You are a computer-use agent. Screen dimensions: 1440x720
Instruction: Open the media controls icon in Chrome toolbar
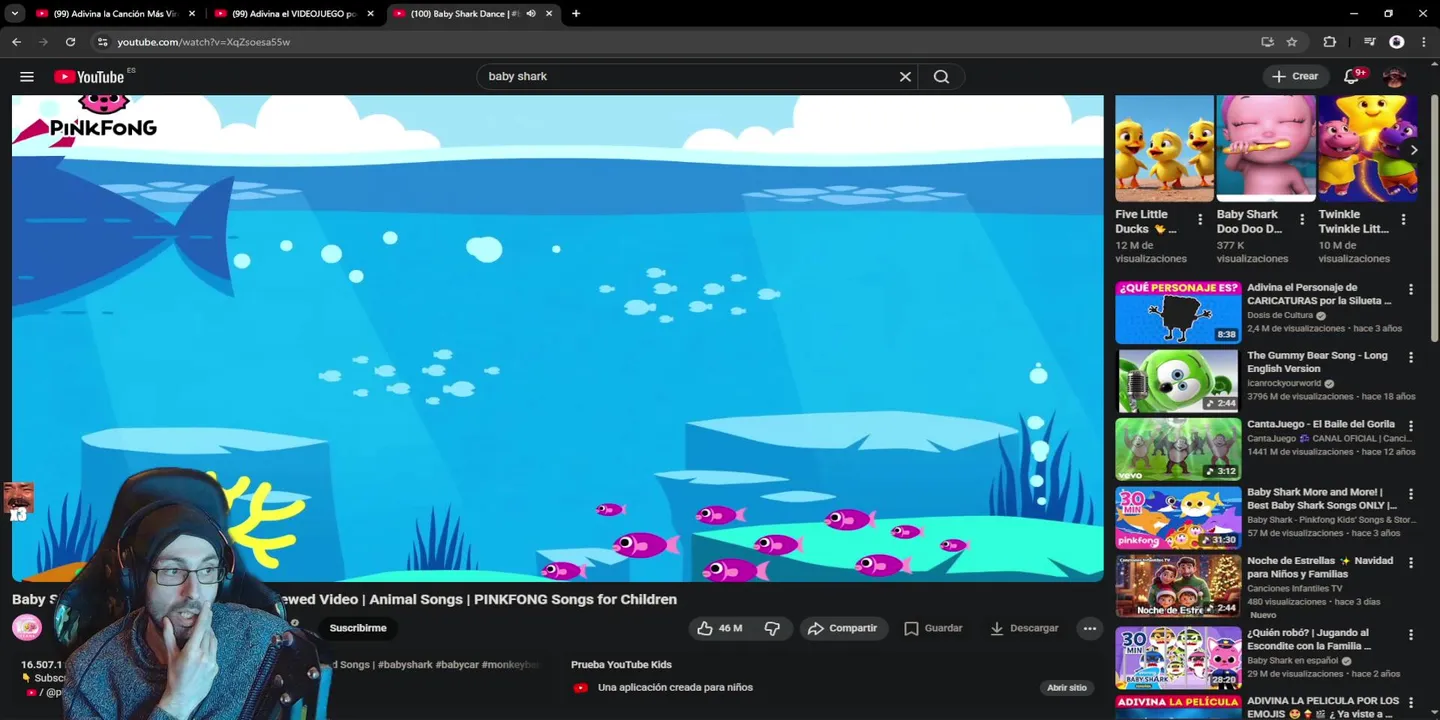(1369, 42)
